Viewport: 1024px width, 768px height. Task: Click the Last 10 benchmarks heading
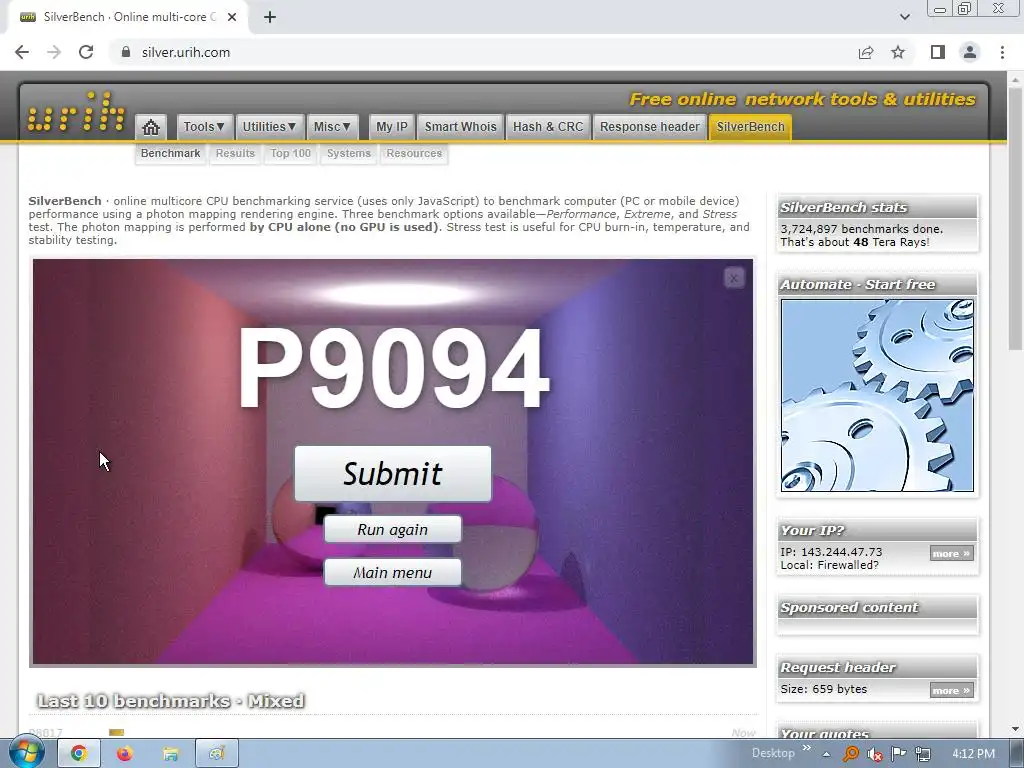pos(170,701)
